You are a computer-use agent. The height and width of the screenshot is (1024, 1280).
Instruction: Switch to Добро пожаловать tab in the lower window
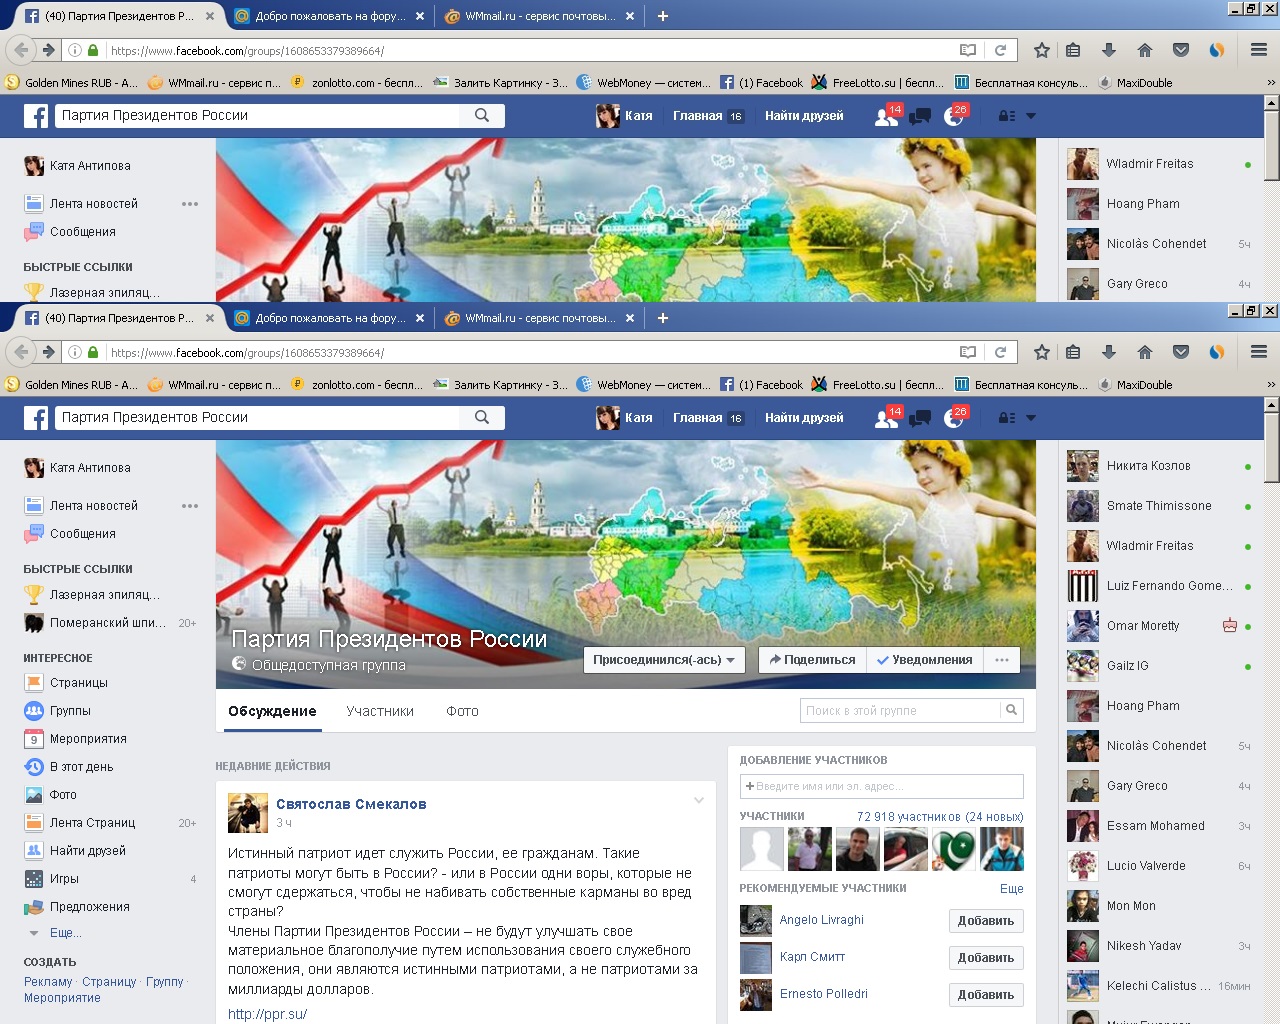329,318
